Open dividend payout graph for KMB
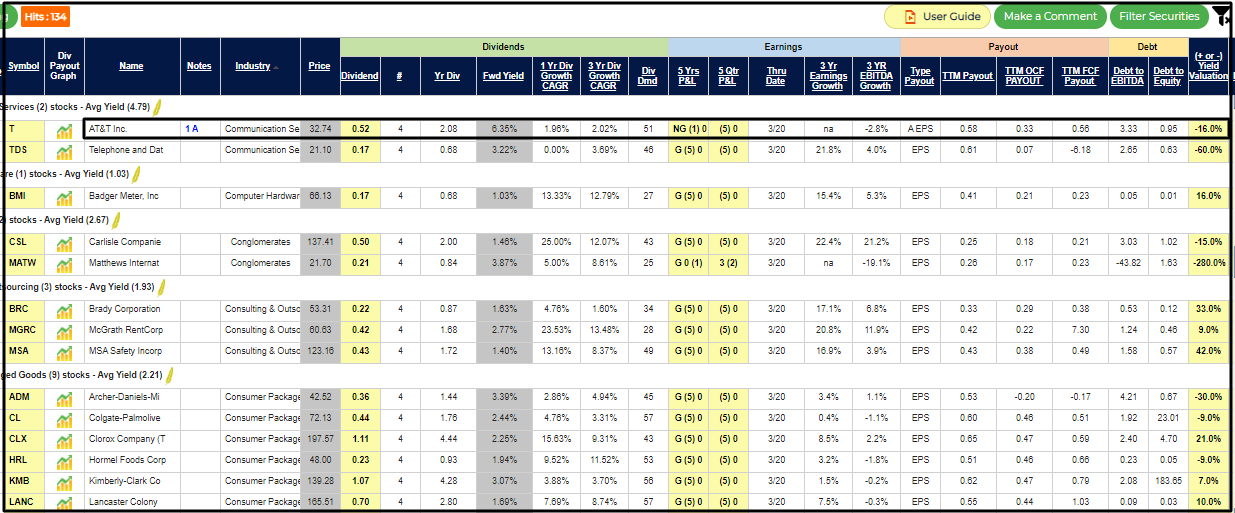Screen dimensions: 1235x513 (x=64, y=482)
